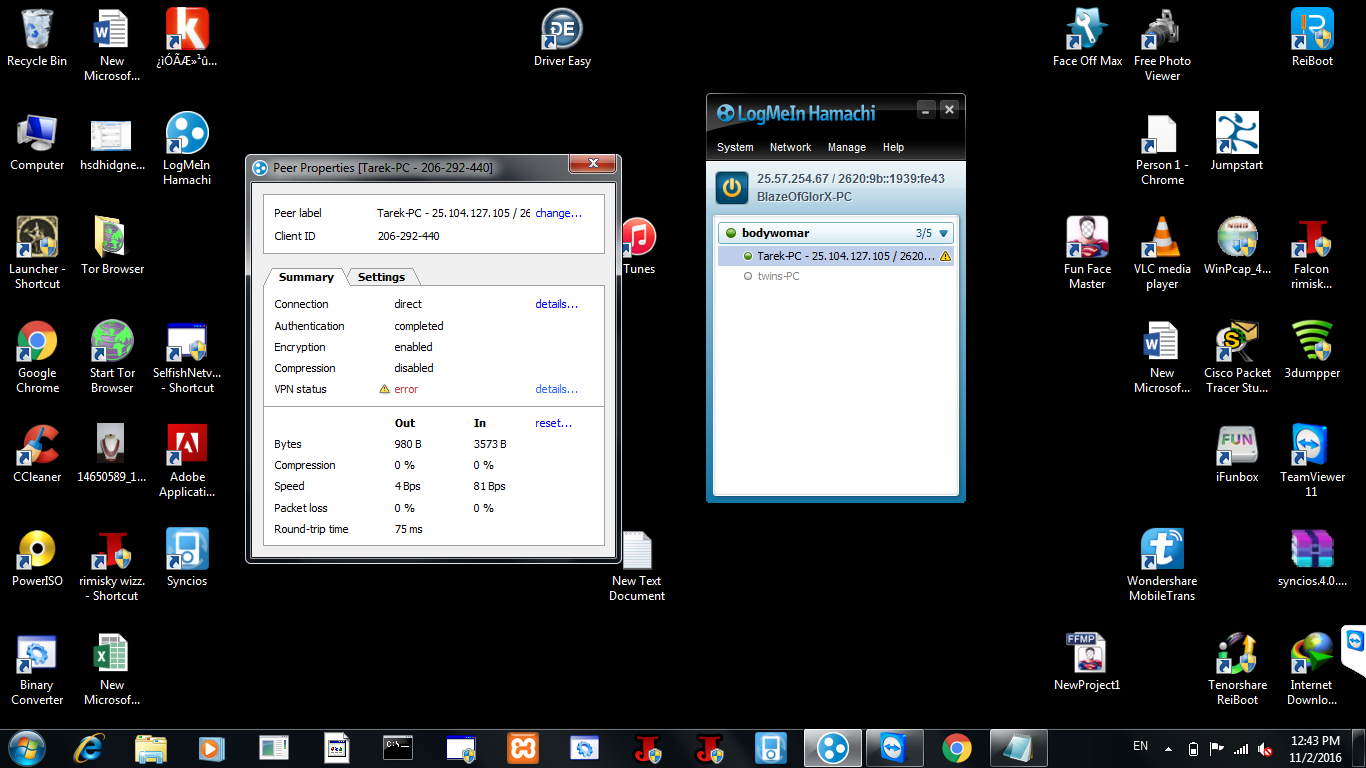Select Tarek-PC peer row in Hamachi
The height and width of the screenshot is (768, 1366).
(836, 256)
